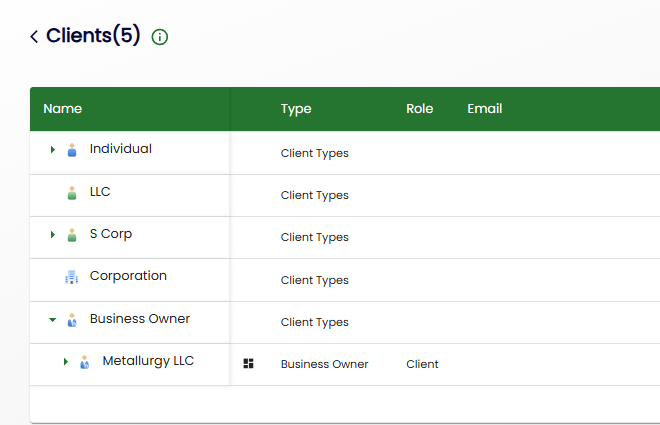Sort by the Type column header
Screen dimensions: 660x425
pos(296,109)
